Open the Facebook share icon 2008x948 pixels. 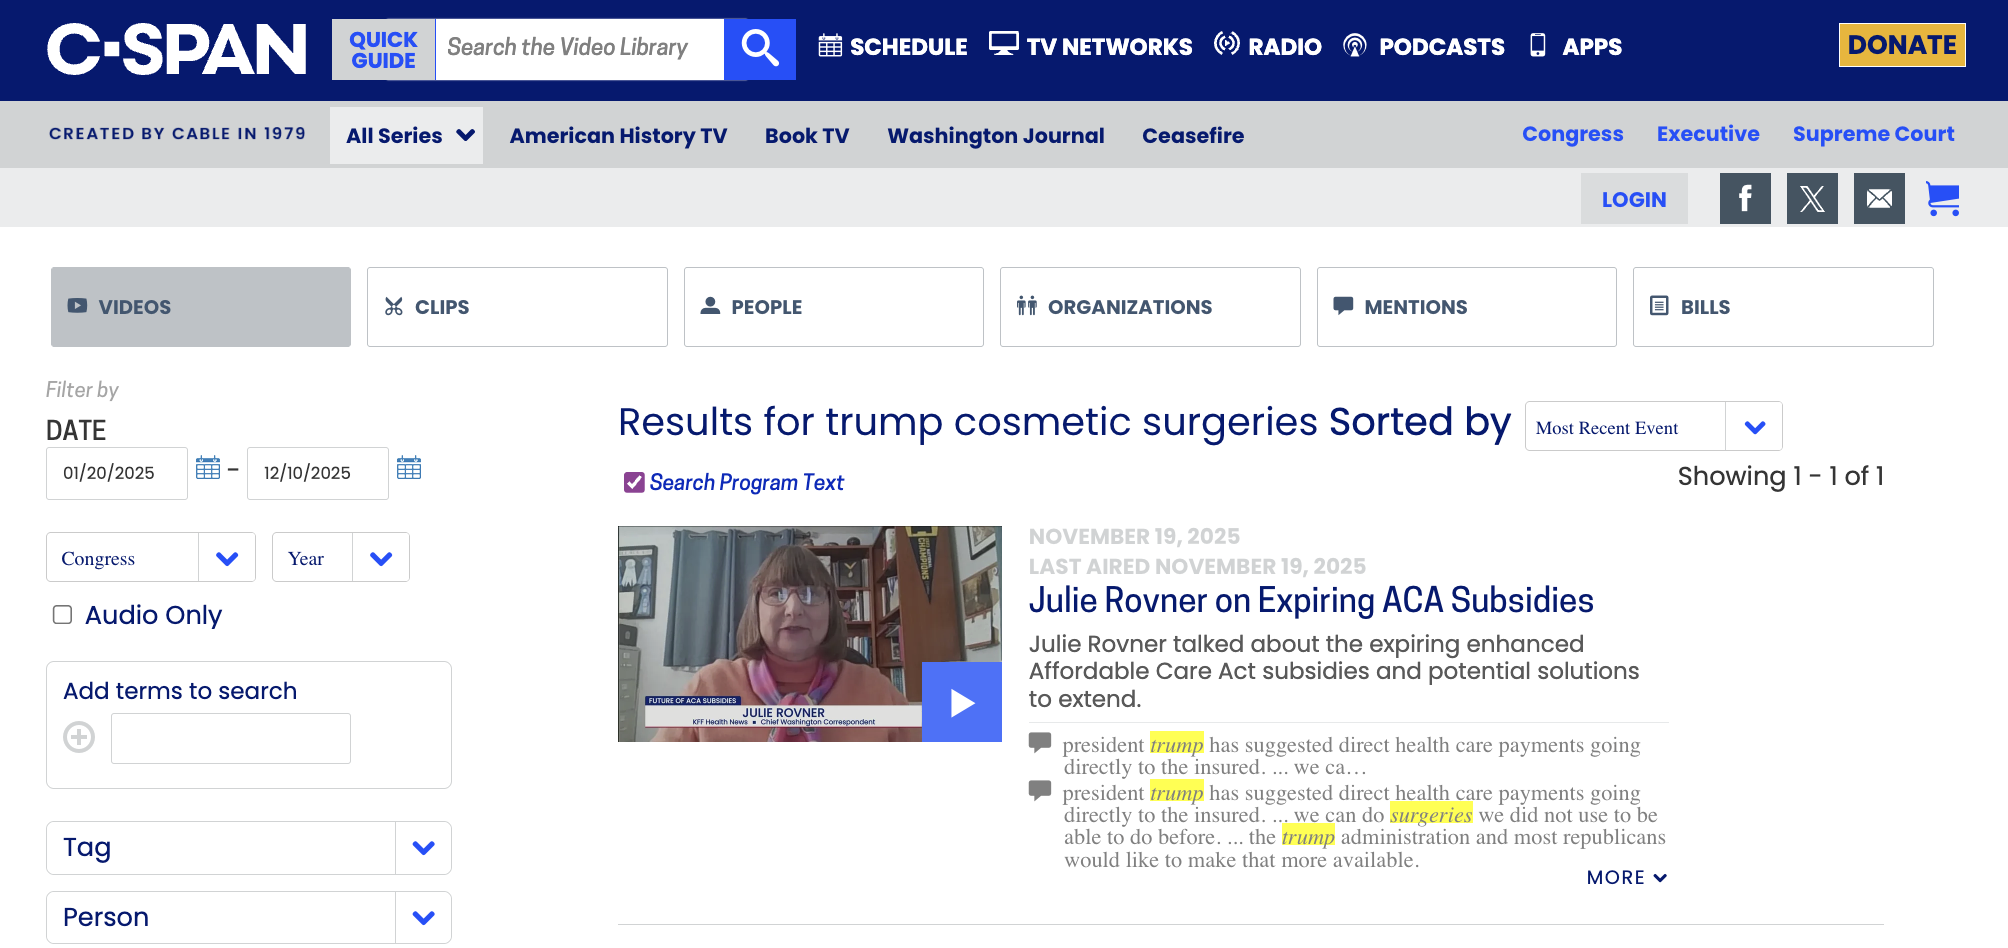click(1744, 199)
